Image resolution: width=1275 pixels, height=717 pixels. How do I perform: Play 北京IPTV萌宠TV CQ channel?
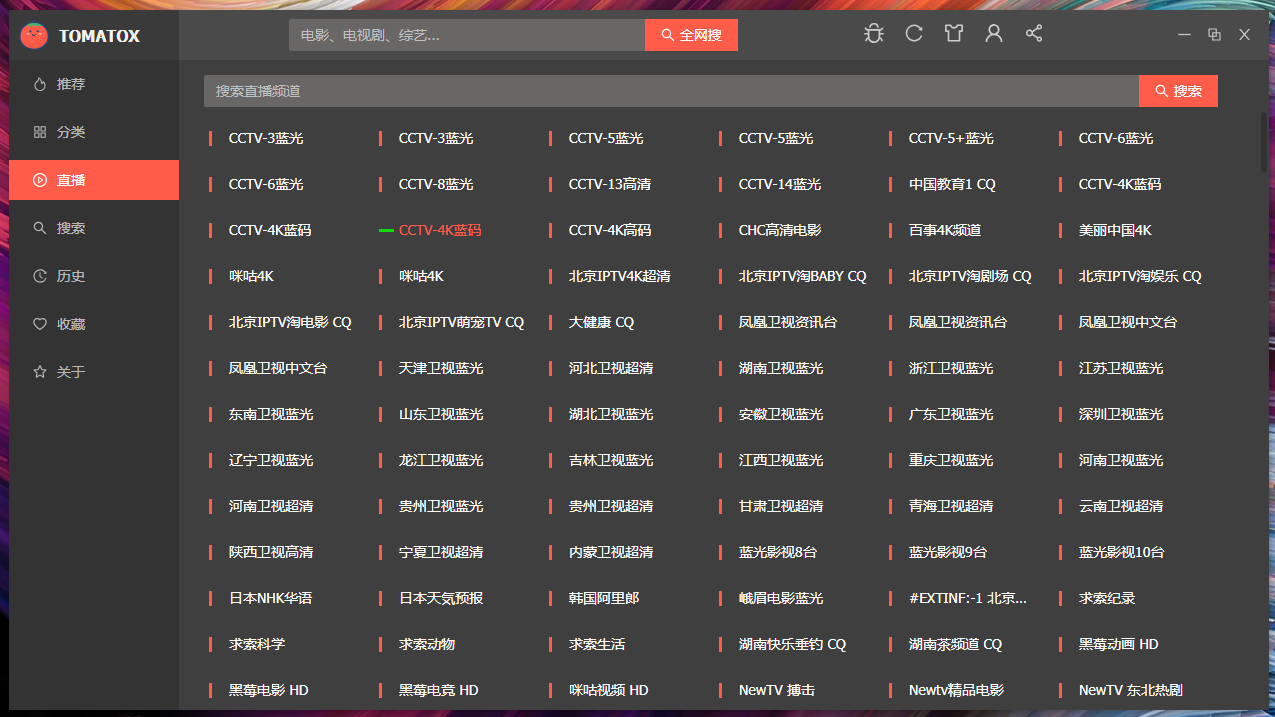461,322
